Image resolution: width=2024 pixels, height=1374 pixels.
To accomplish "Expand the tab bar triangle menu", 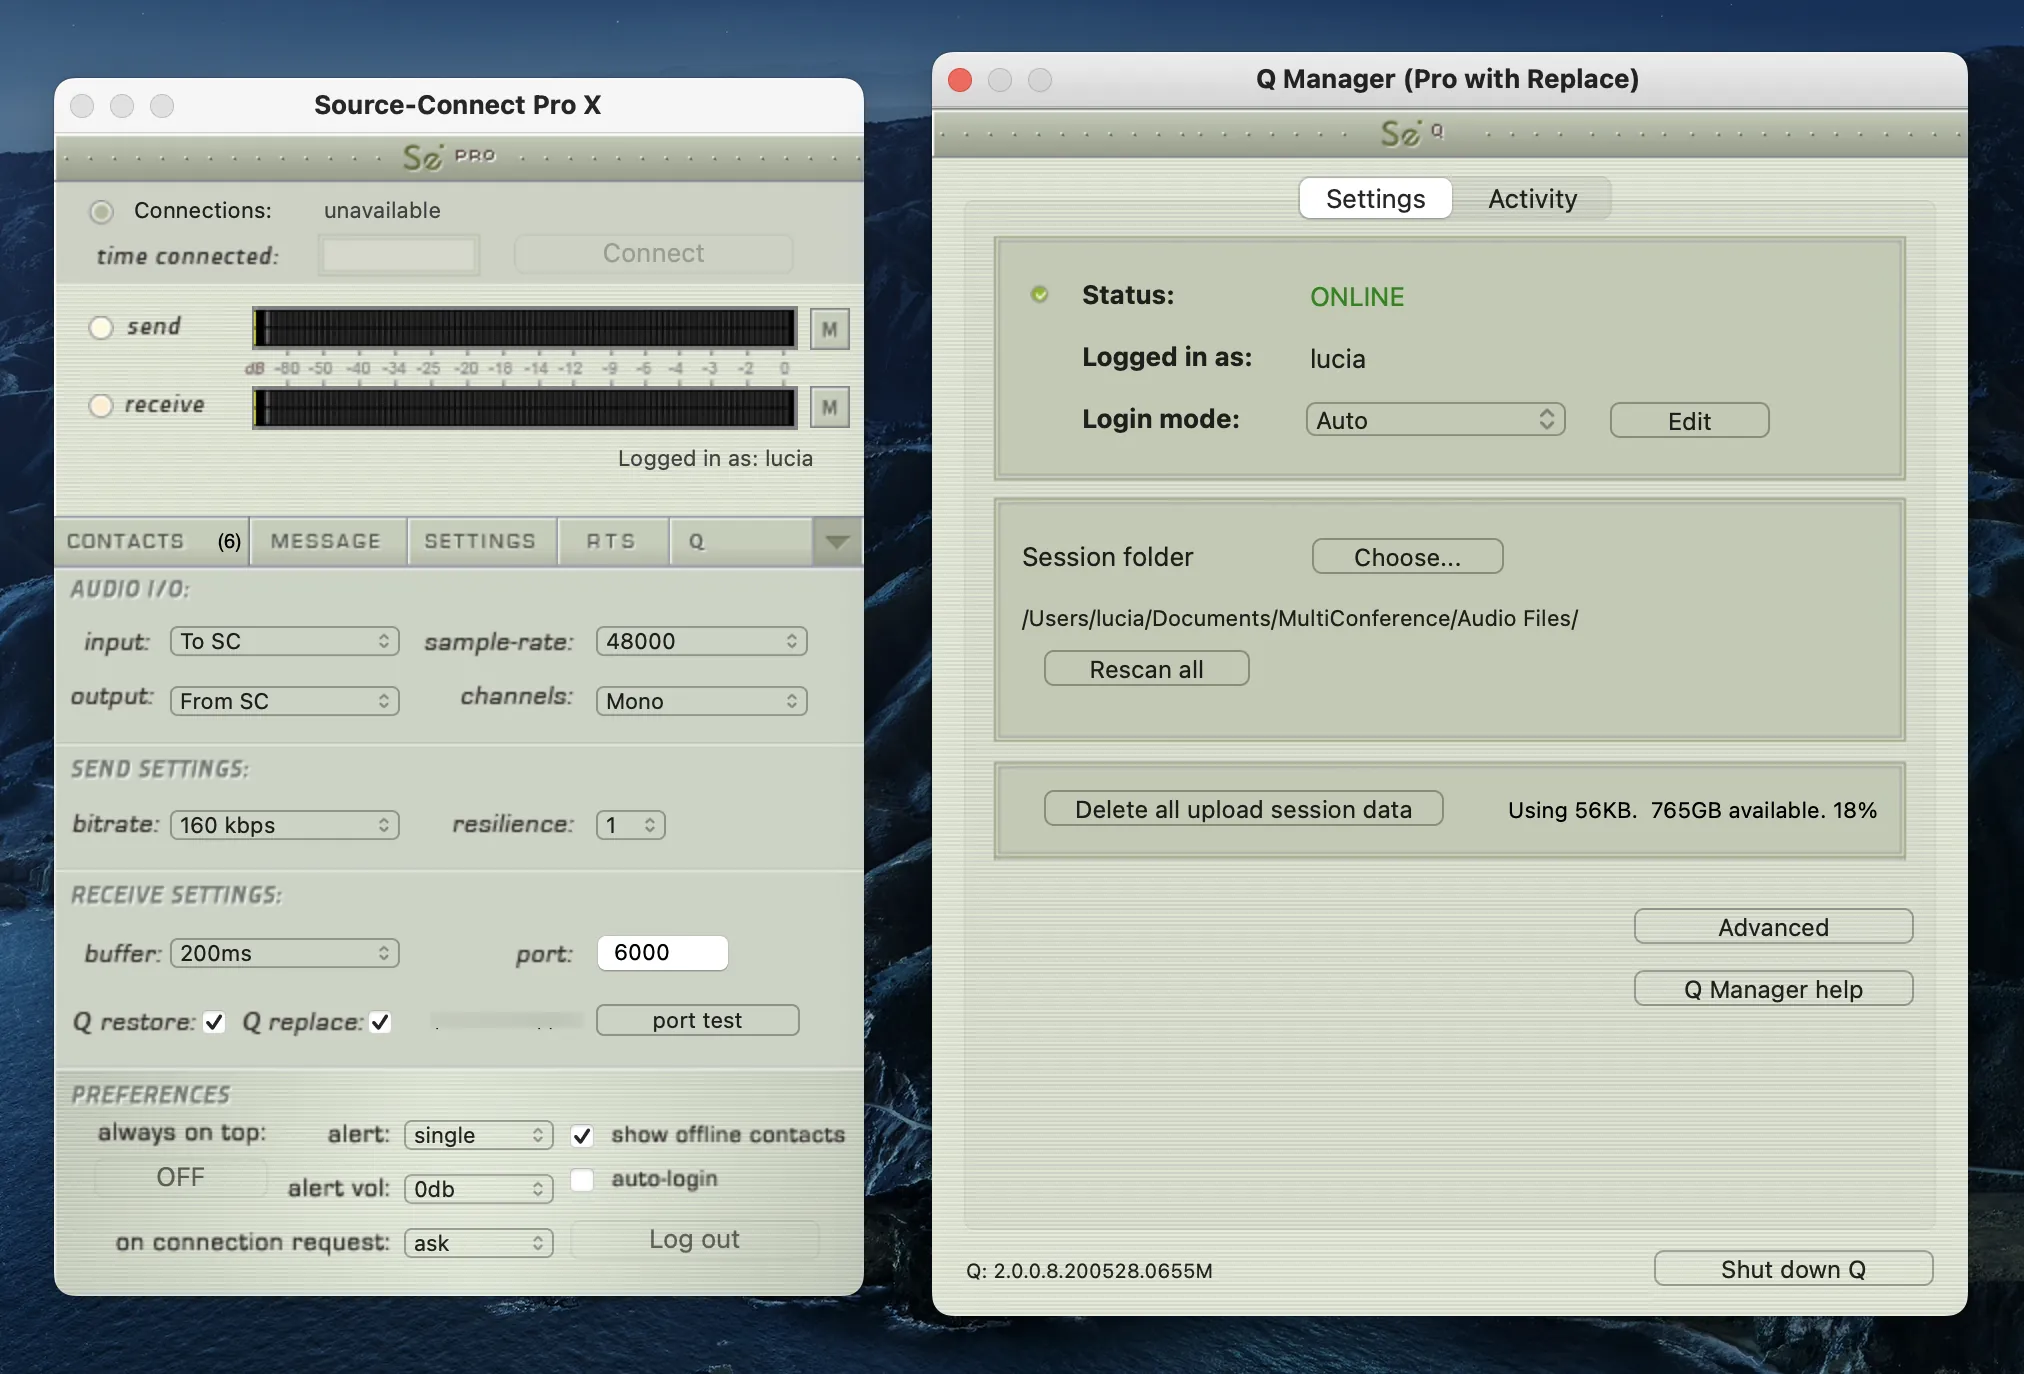I will coord(837,541).
